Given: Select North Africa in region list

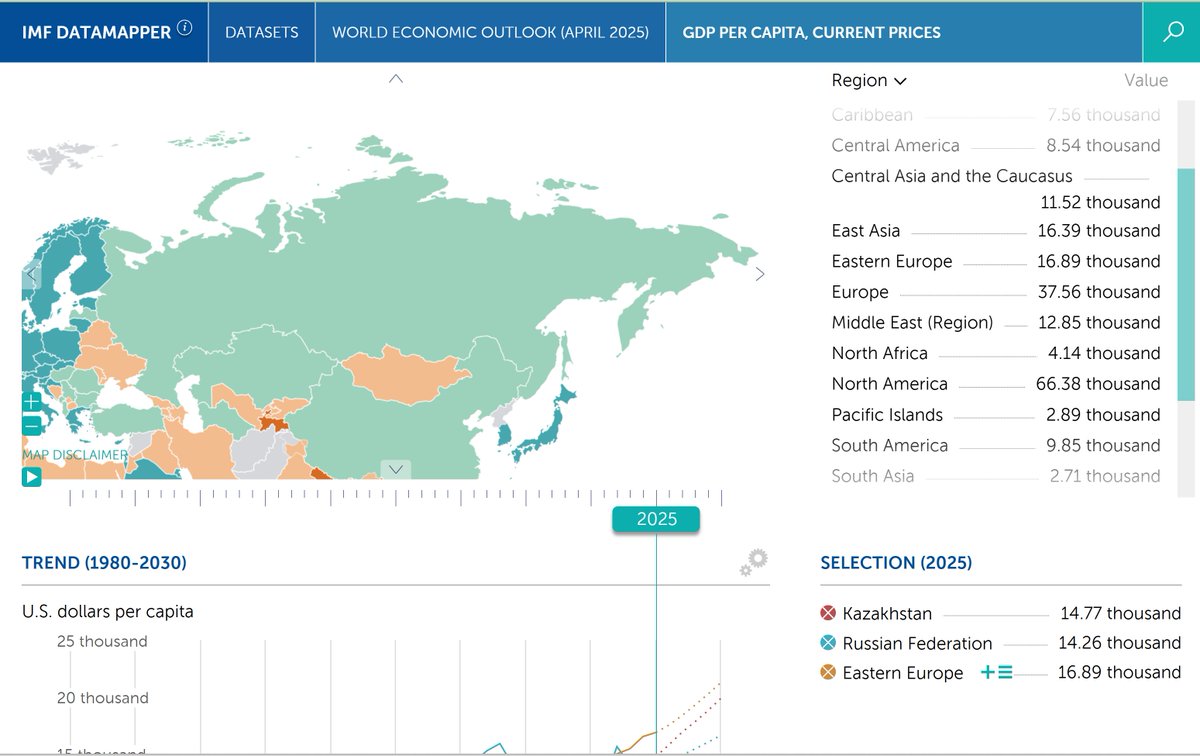Looking at the screenshot, I should point(996,353).
